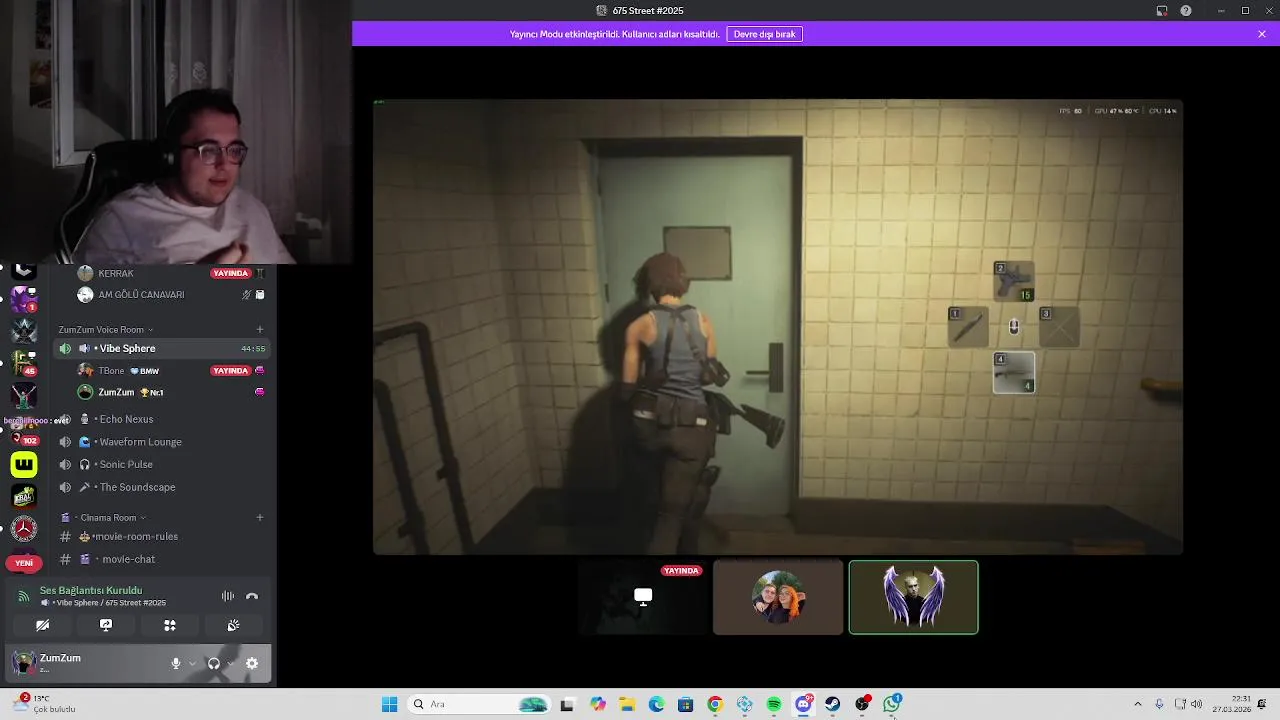Join the Waveform Lounge voice channel
1280x720 pixels.
(x=162, y=442)
